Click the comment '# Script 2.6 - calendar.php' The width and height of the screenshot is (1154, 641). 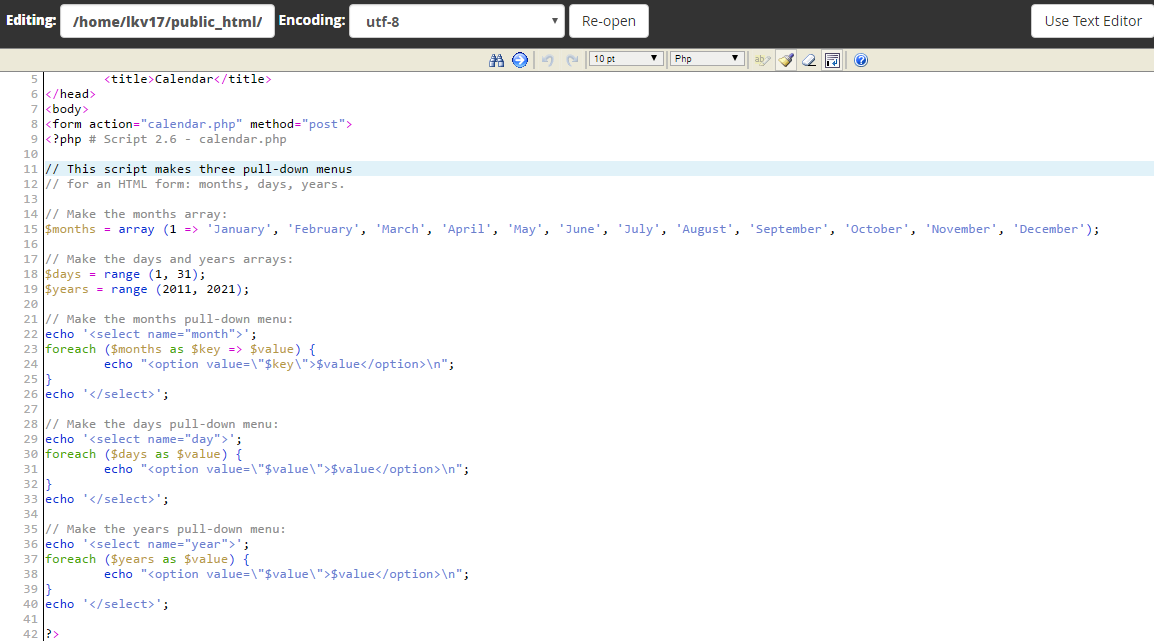pyautogui.click(x=188, y=139)
